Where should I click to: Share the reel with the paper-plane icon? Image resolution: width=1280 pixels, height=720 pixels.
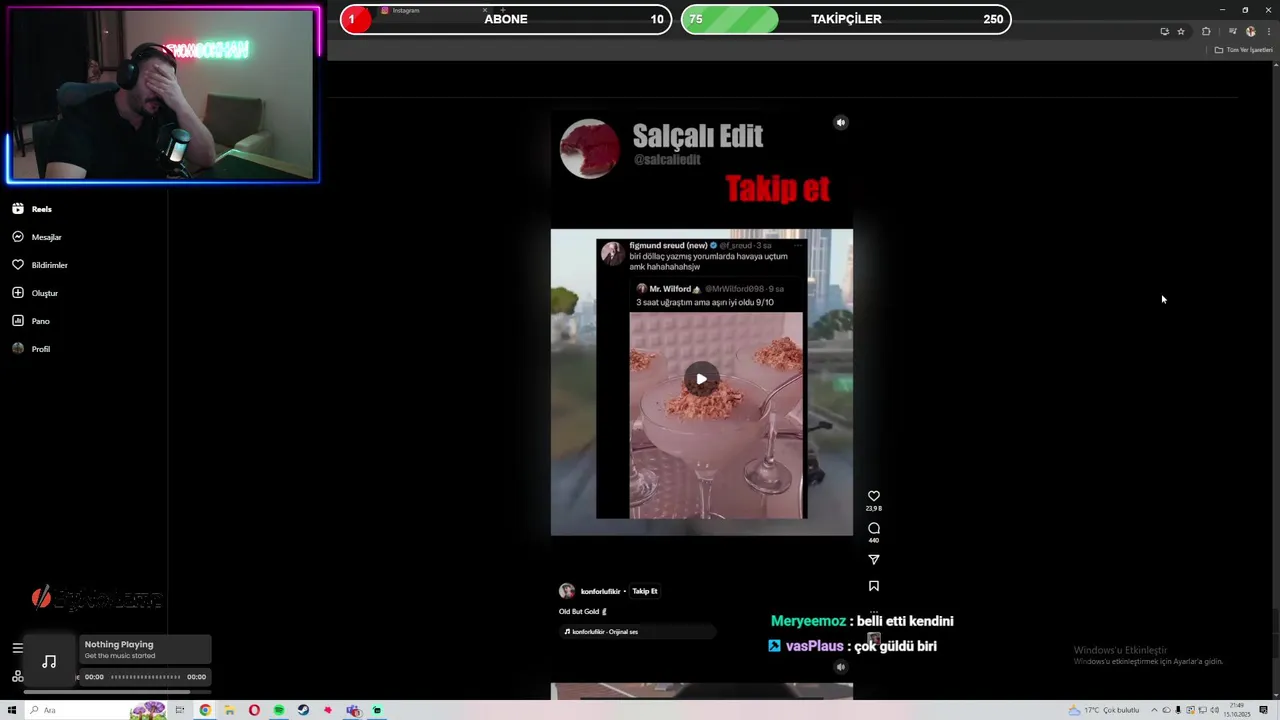[x=874, y=560]
